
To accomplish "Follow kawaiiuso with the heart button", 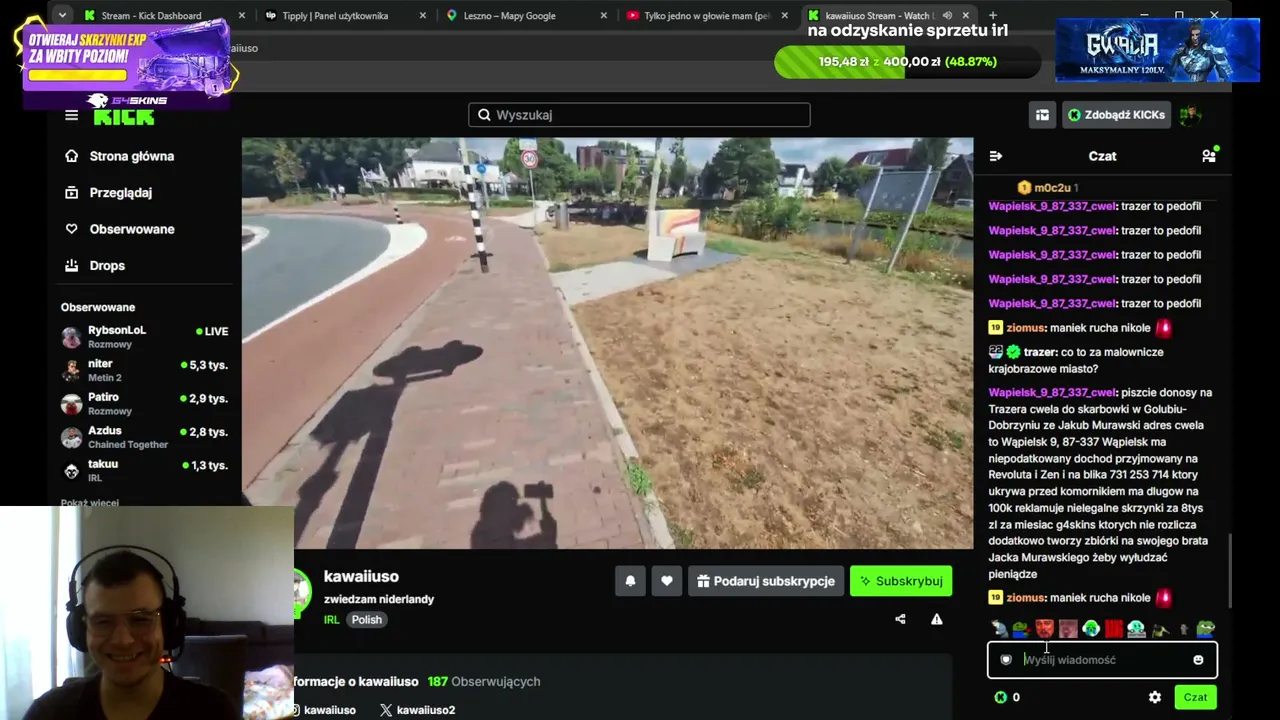I will 667,581.
